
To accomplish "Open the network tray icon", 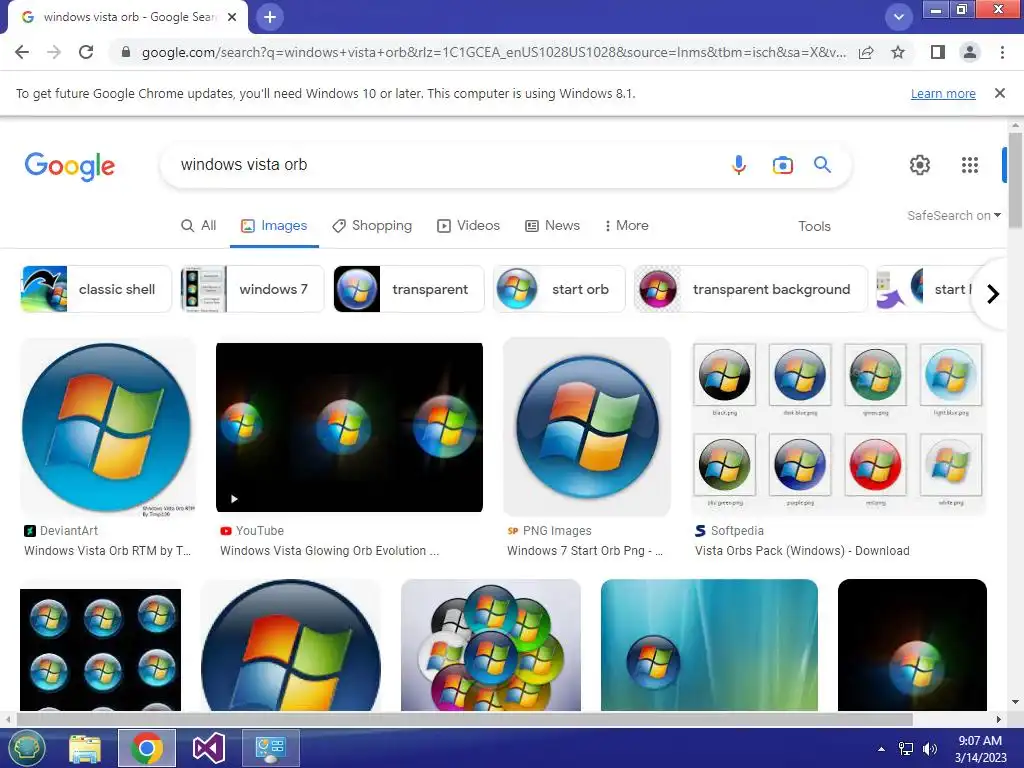I will [x=906, y=749].
